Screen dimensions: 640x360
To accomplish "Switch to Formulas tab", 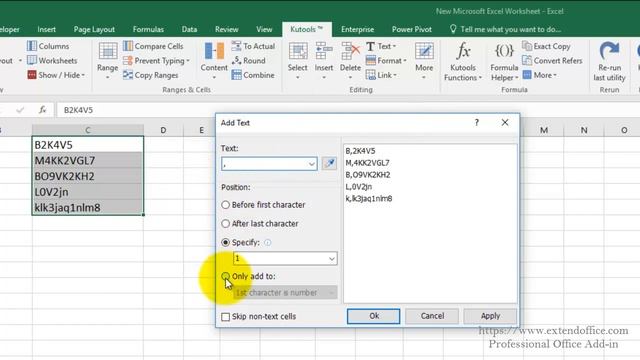I will point(148,29).
